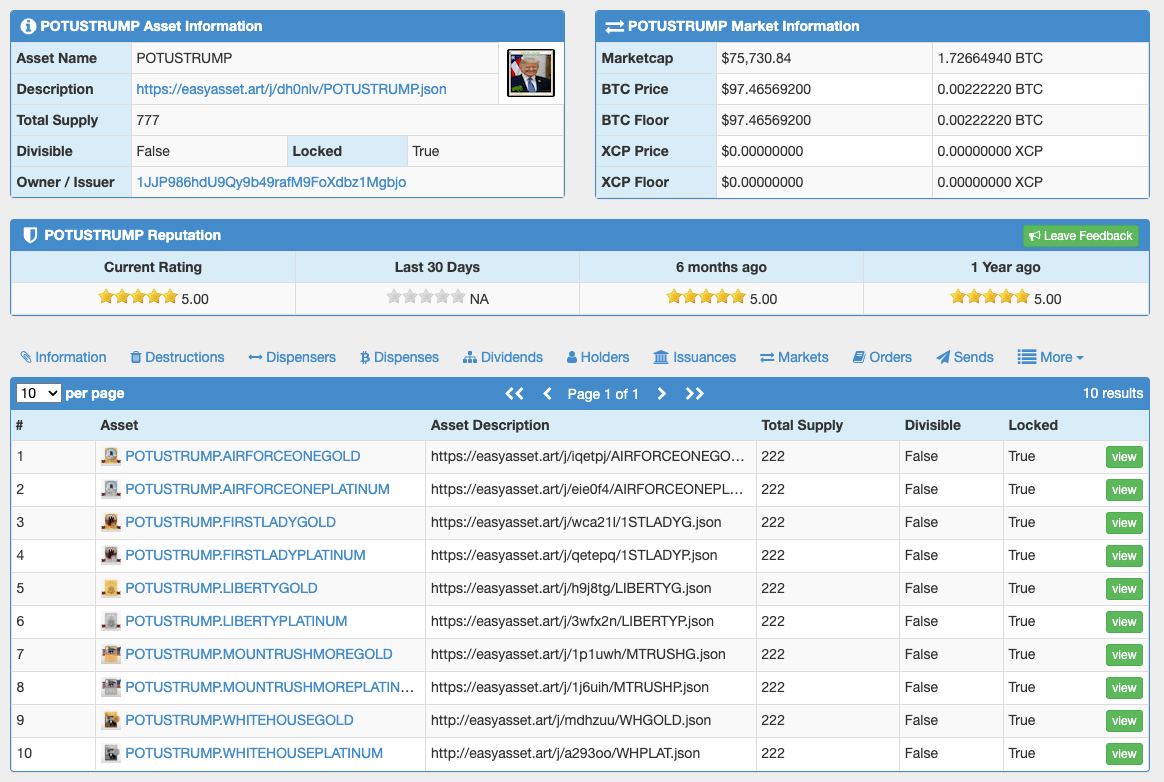Screen dimensions: 1164x782
Task: Expand the More dropdown menu
Action: coord(1050,357)
